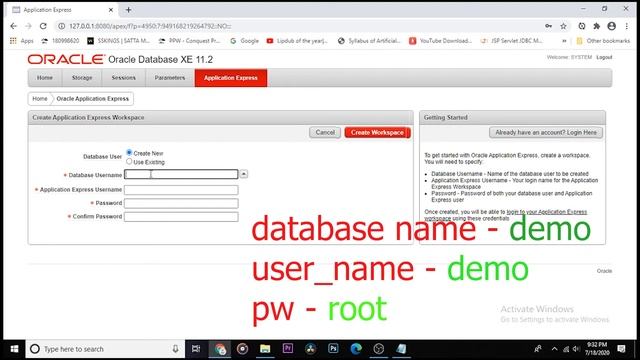Viewport: 640px width, 360px height.
Task: Click the browser forward arrow
Action: point(28,26)
